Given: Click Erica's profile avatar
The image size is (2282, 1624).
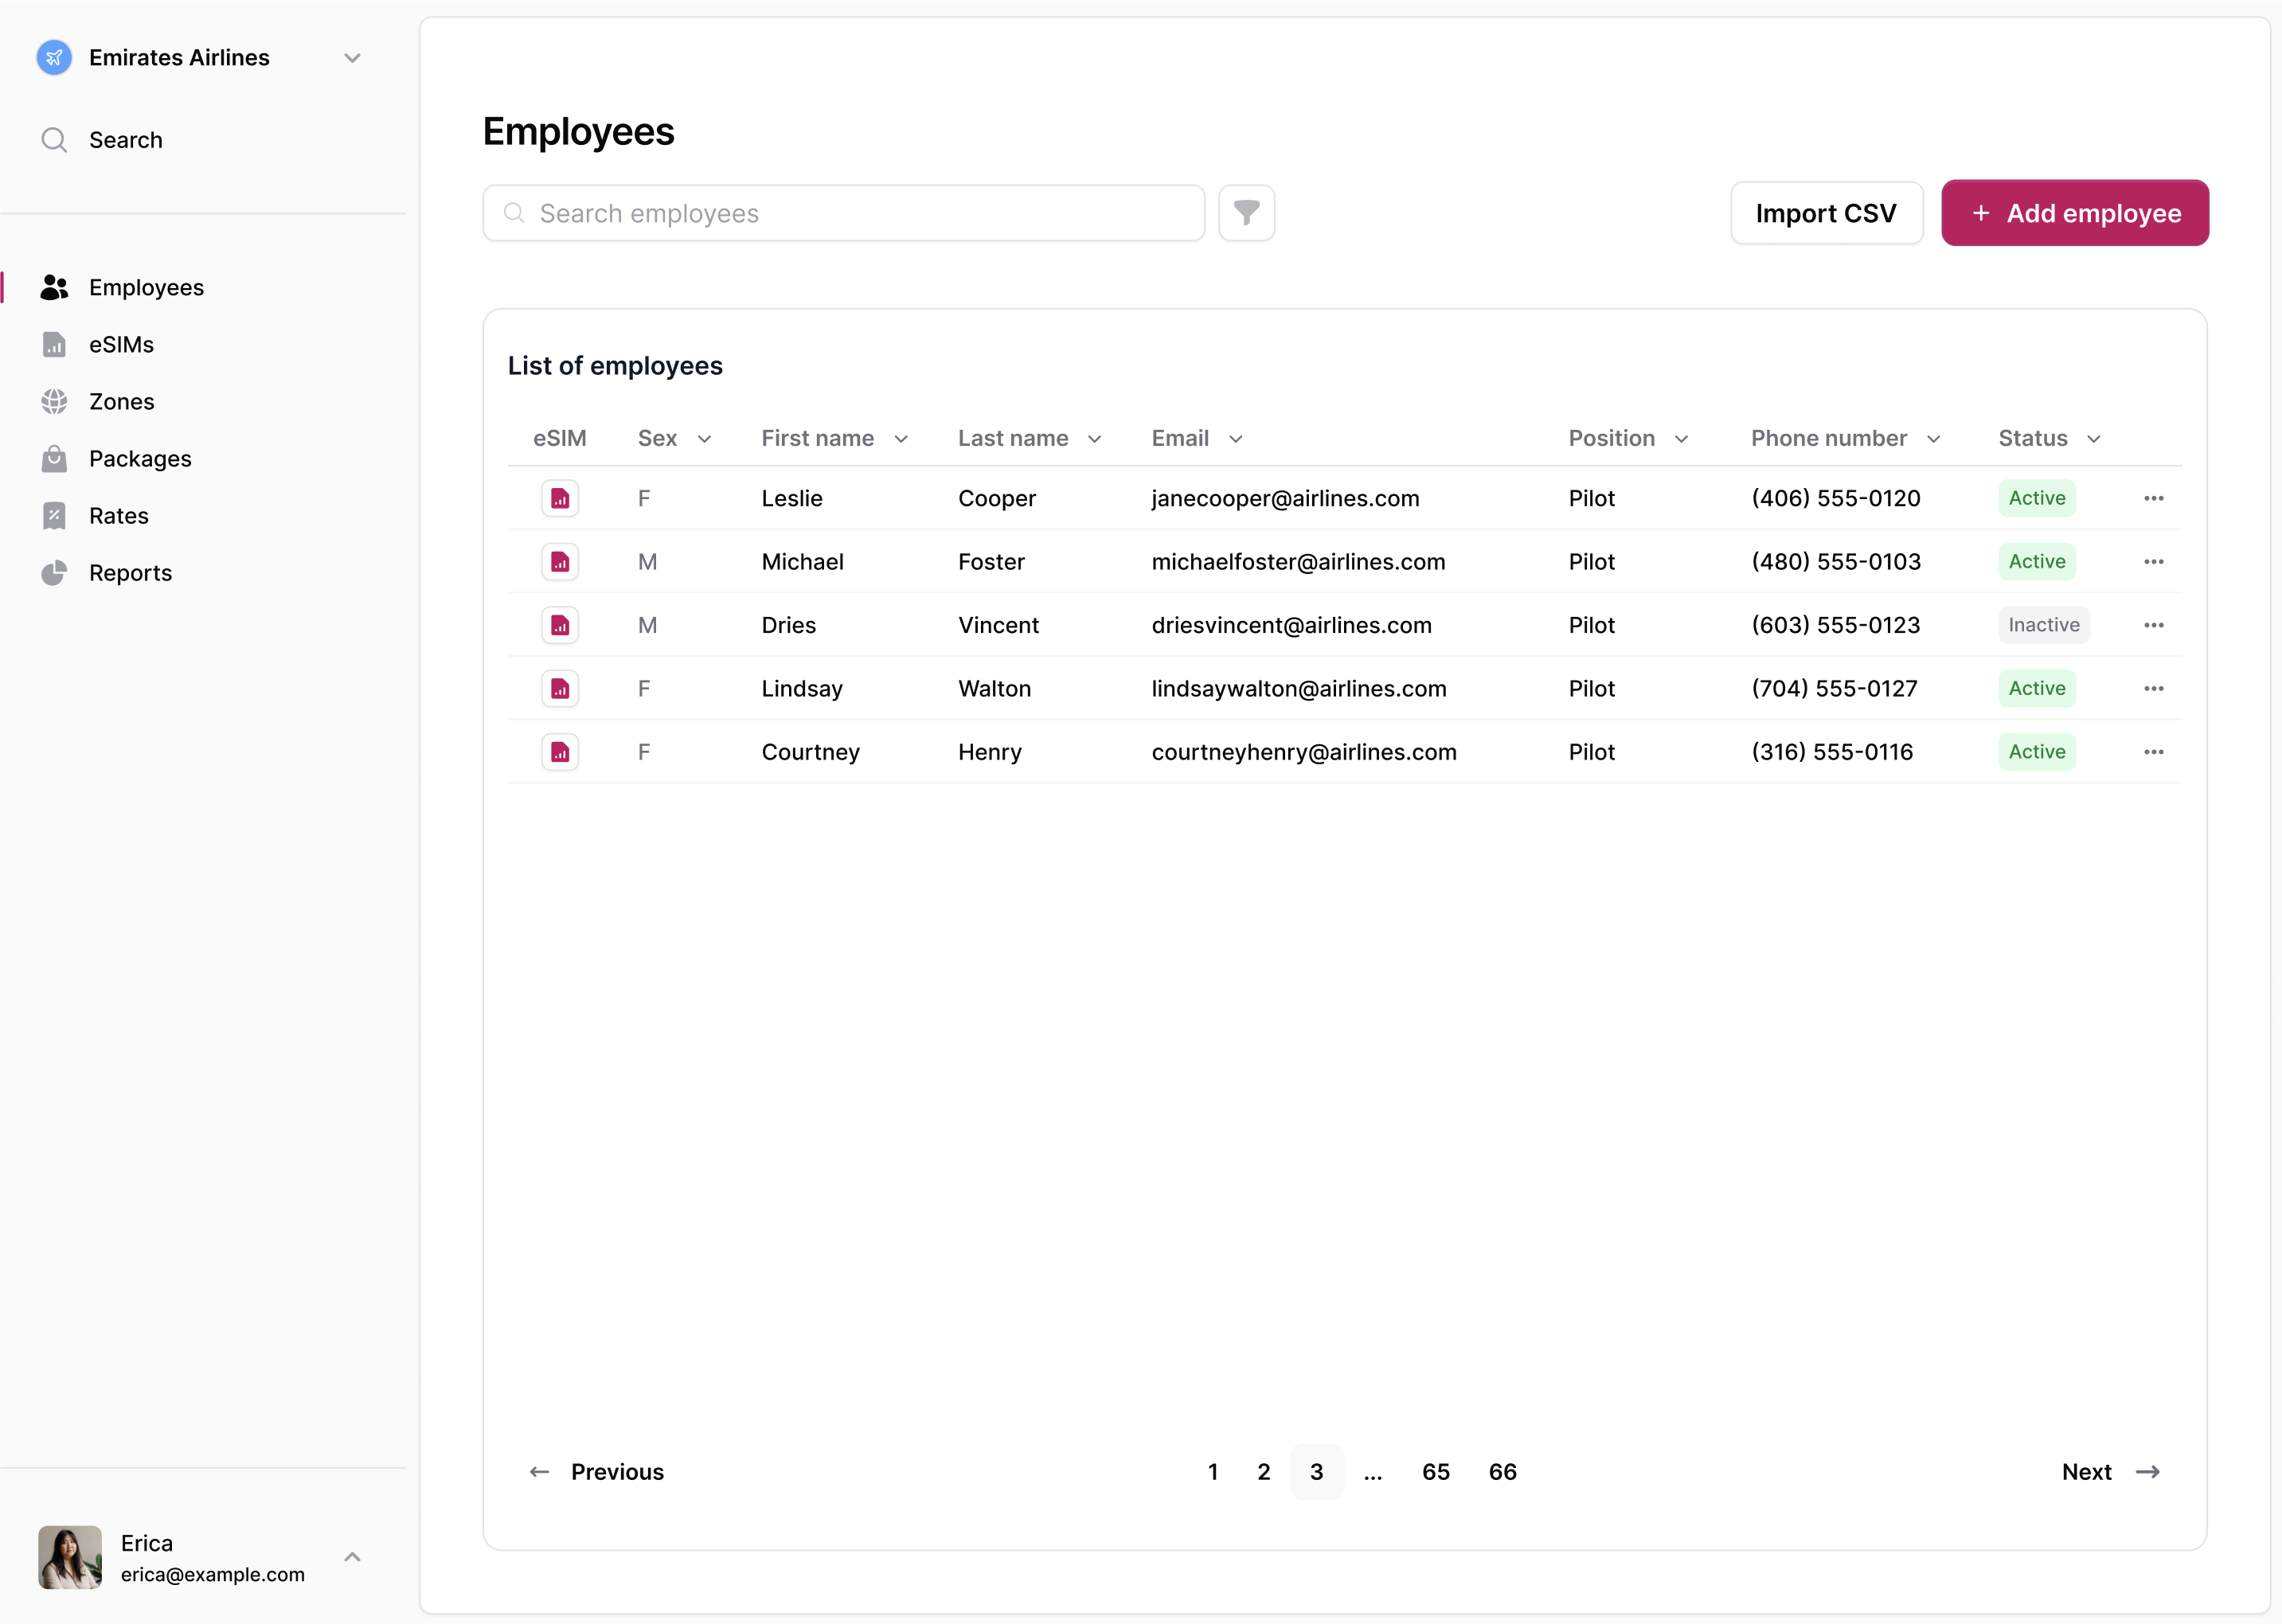Looking at the screenshot, I should tap(70, 1557).
